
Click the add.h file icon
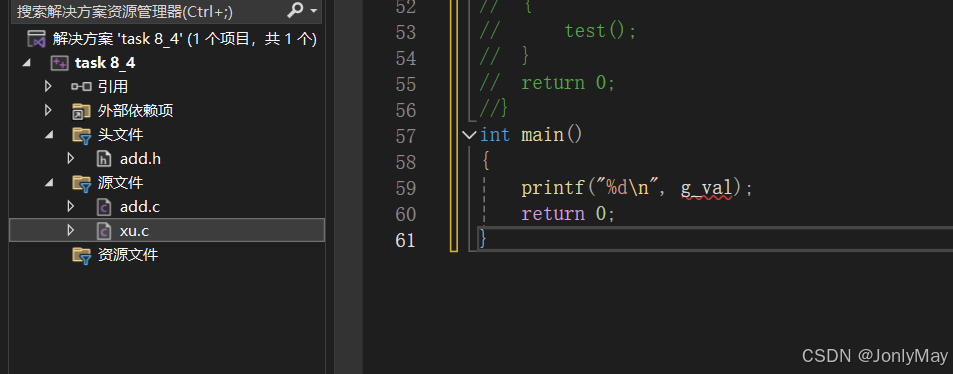pyautogui.click(x=104, y=159)
